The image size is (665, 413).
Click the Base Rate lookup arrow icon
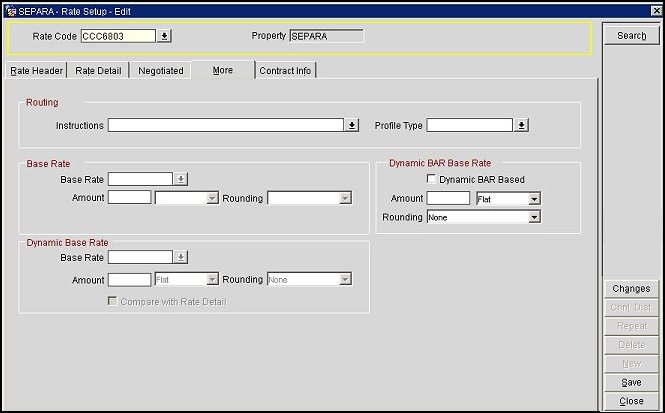coord(181,179)
